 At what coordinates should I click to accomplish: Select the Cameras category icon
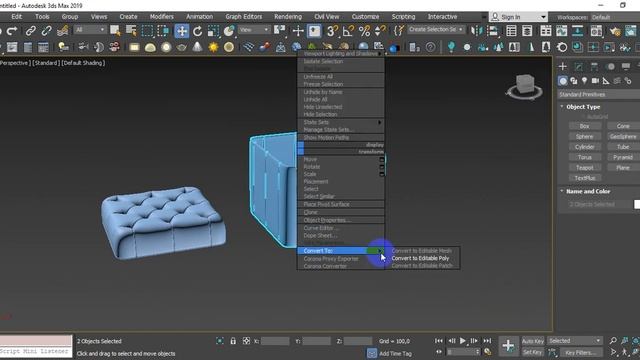[596, 81]
